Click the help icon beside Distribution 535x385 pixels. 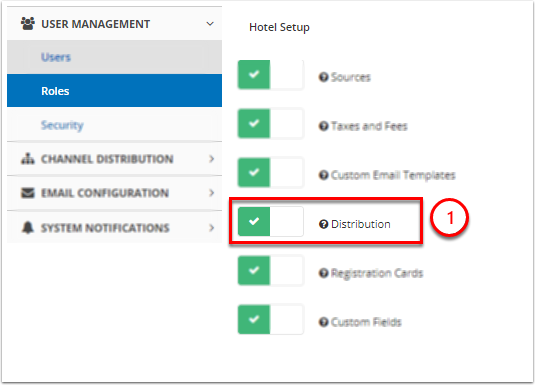[323, 224]
